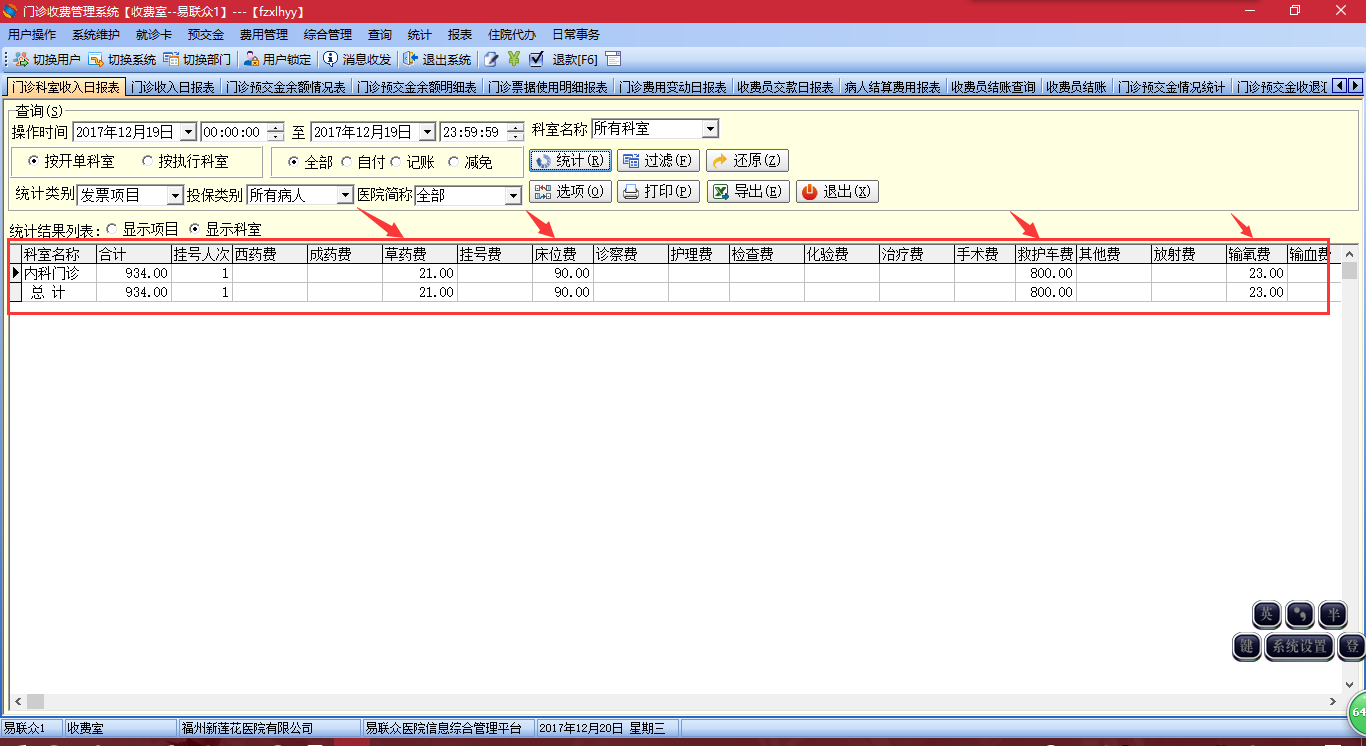Choose the 显示科室 result list option
Screen dimensions: 1366x746
pos(195,229)
